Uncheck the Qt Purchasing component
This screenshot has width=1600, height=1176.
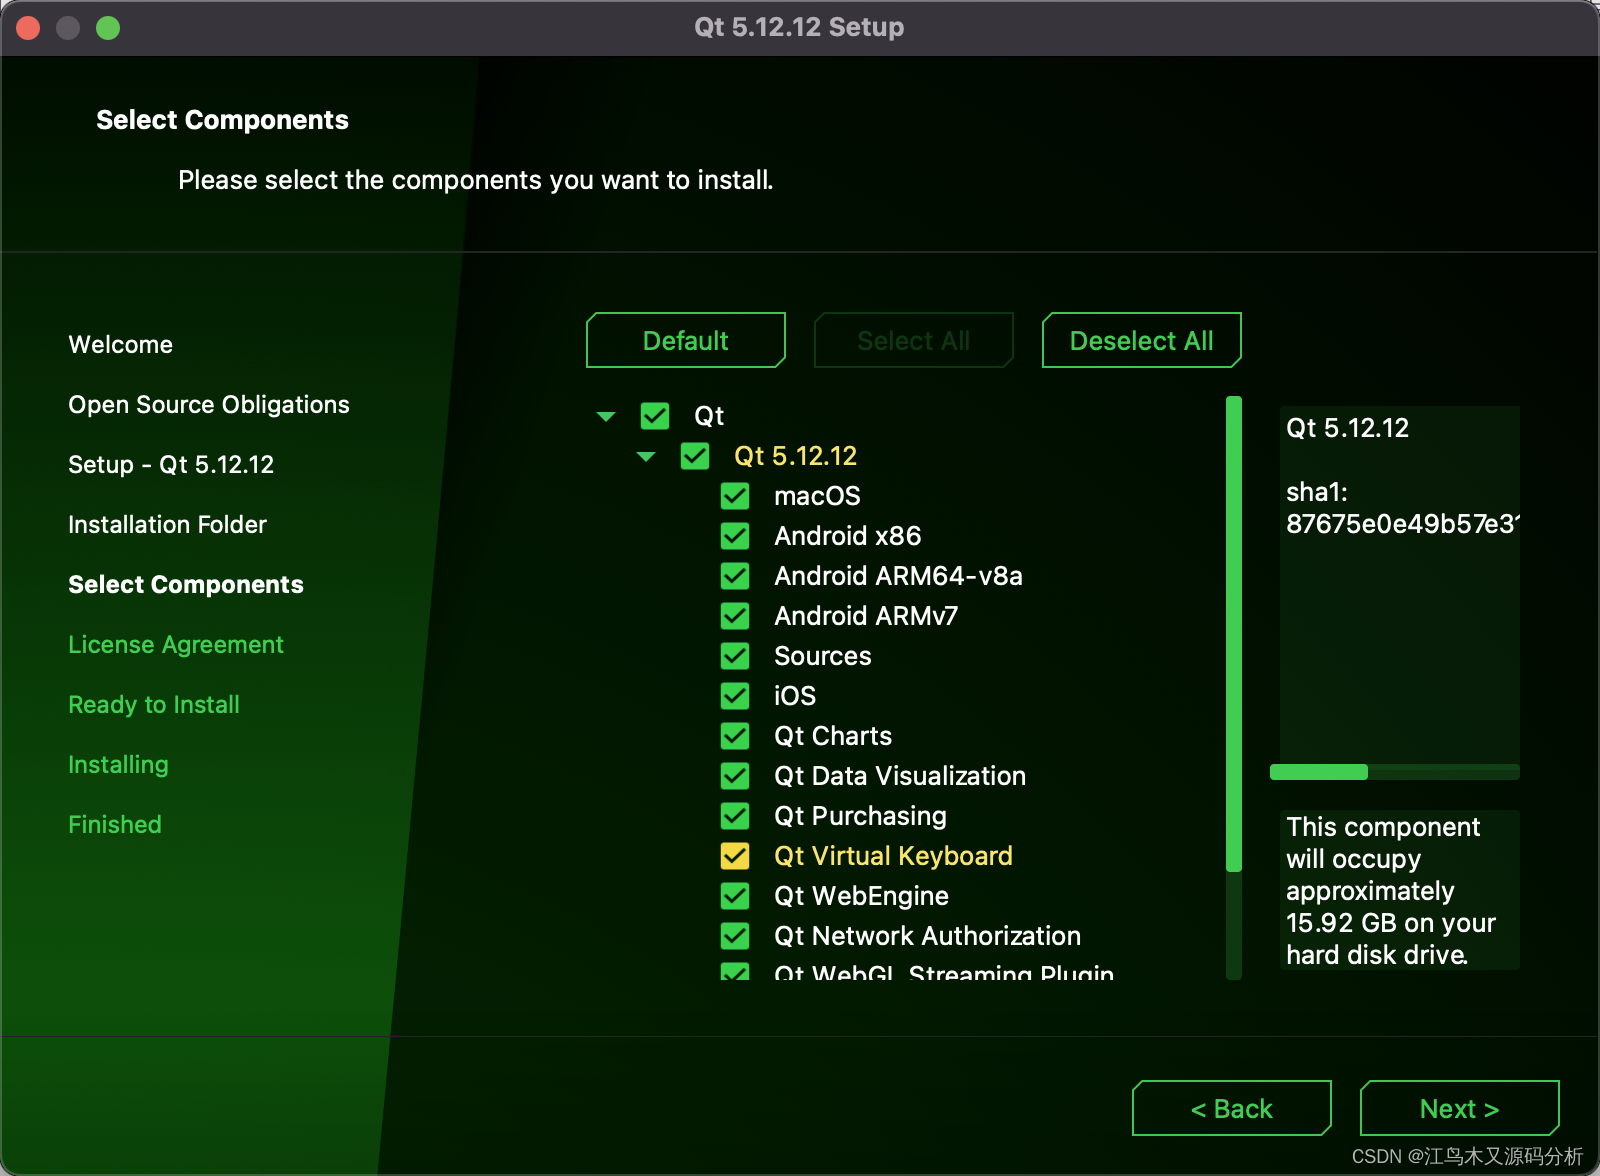(735, 816)
